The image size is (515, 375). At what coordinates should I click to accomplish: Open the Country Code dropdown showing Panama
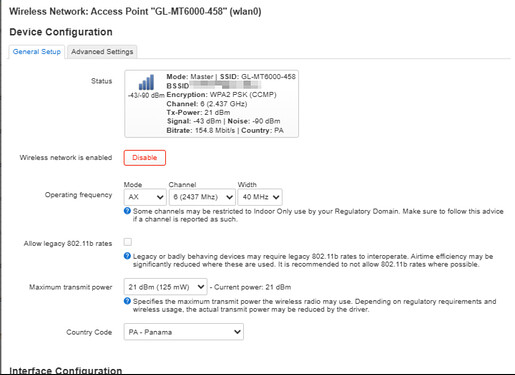[184, 332]
